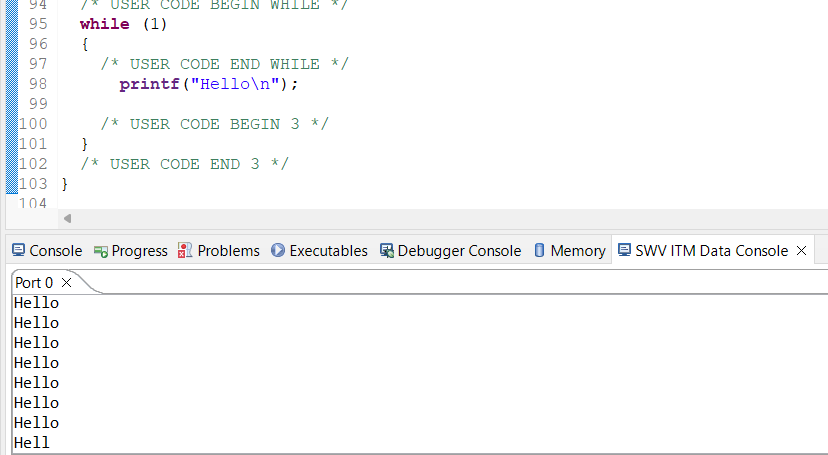Click the USER CODE BEGIN 3 comment
Viewport: 828px width, 455px height.
pos(214,124)
